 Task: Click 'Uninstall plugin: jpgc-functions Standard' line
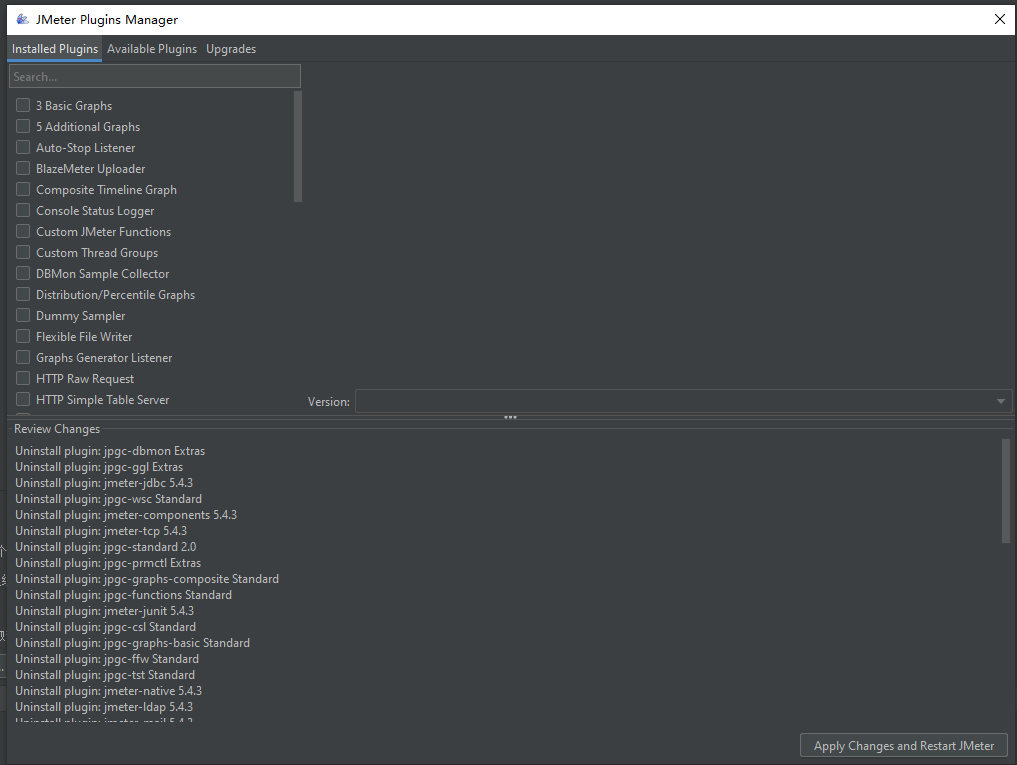click(x=123, y=595)
